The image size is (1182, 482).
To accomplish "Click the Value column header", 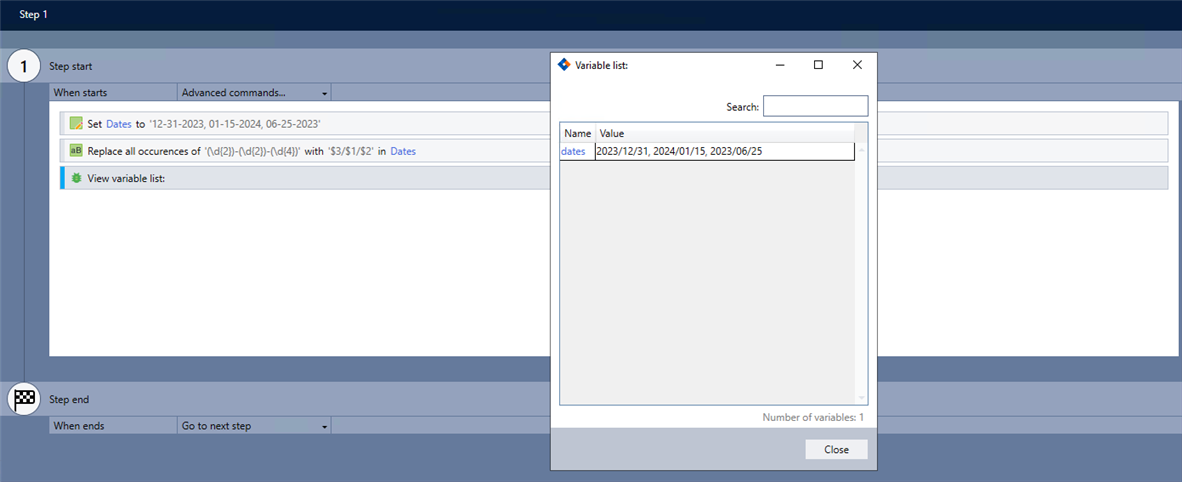I will (x=724, y=134).
